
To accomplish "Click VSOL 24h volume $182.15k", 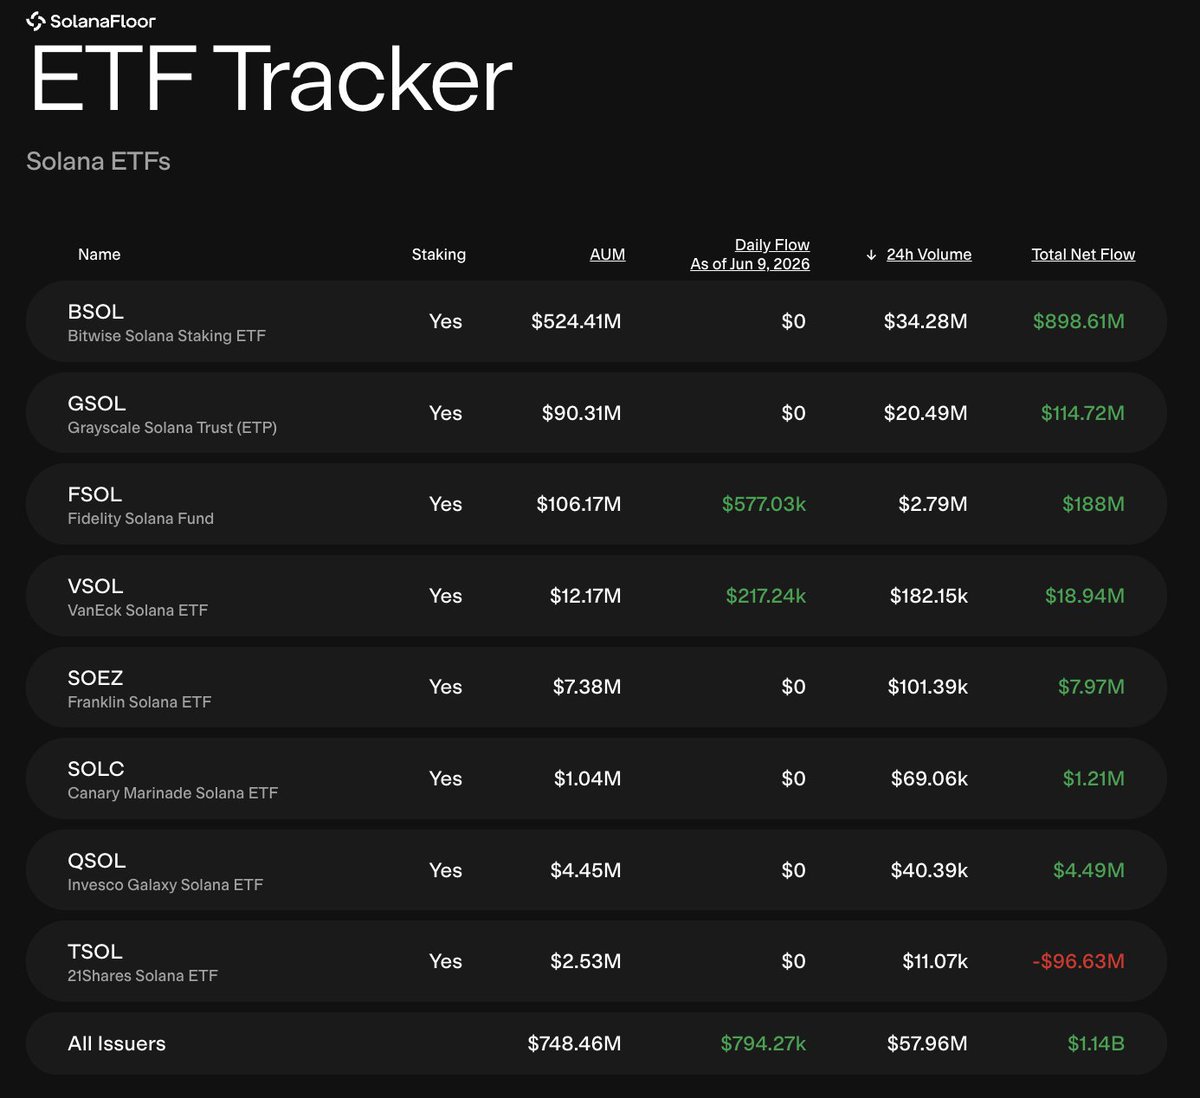I will (x=929, y=596).
